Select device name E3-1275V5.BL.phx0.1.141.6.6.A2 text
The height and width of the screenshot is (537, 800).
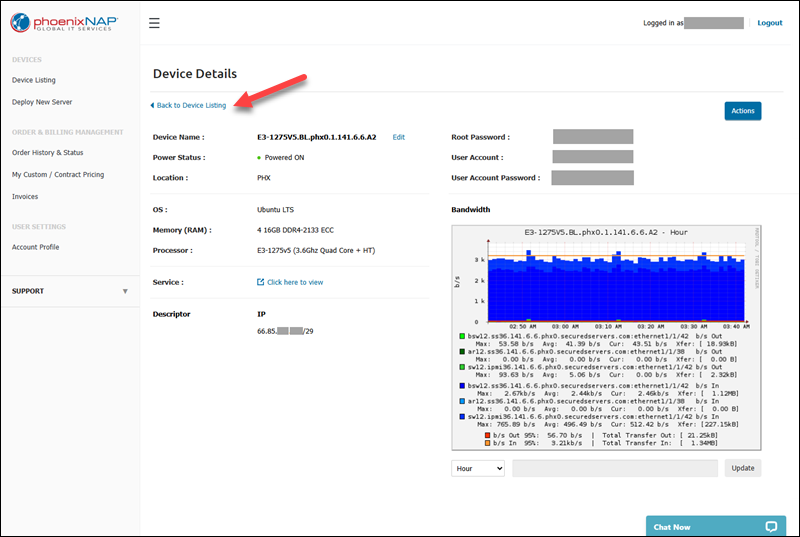pyautogui.click(x=316, y=137)
